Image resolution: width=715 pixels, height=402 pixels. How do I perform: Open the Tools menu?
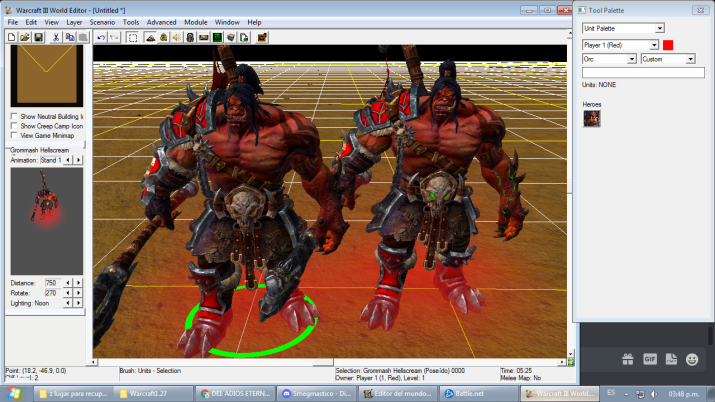tap(131, 22)
